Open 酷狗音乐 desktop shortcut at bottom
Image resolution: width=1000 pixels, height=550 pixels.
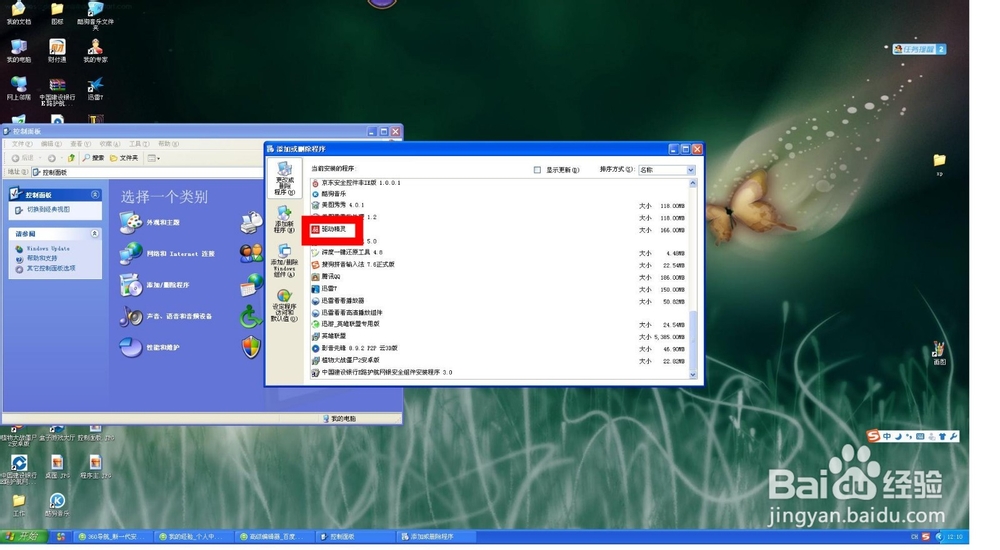(x=57, y=504)
